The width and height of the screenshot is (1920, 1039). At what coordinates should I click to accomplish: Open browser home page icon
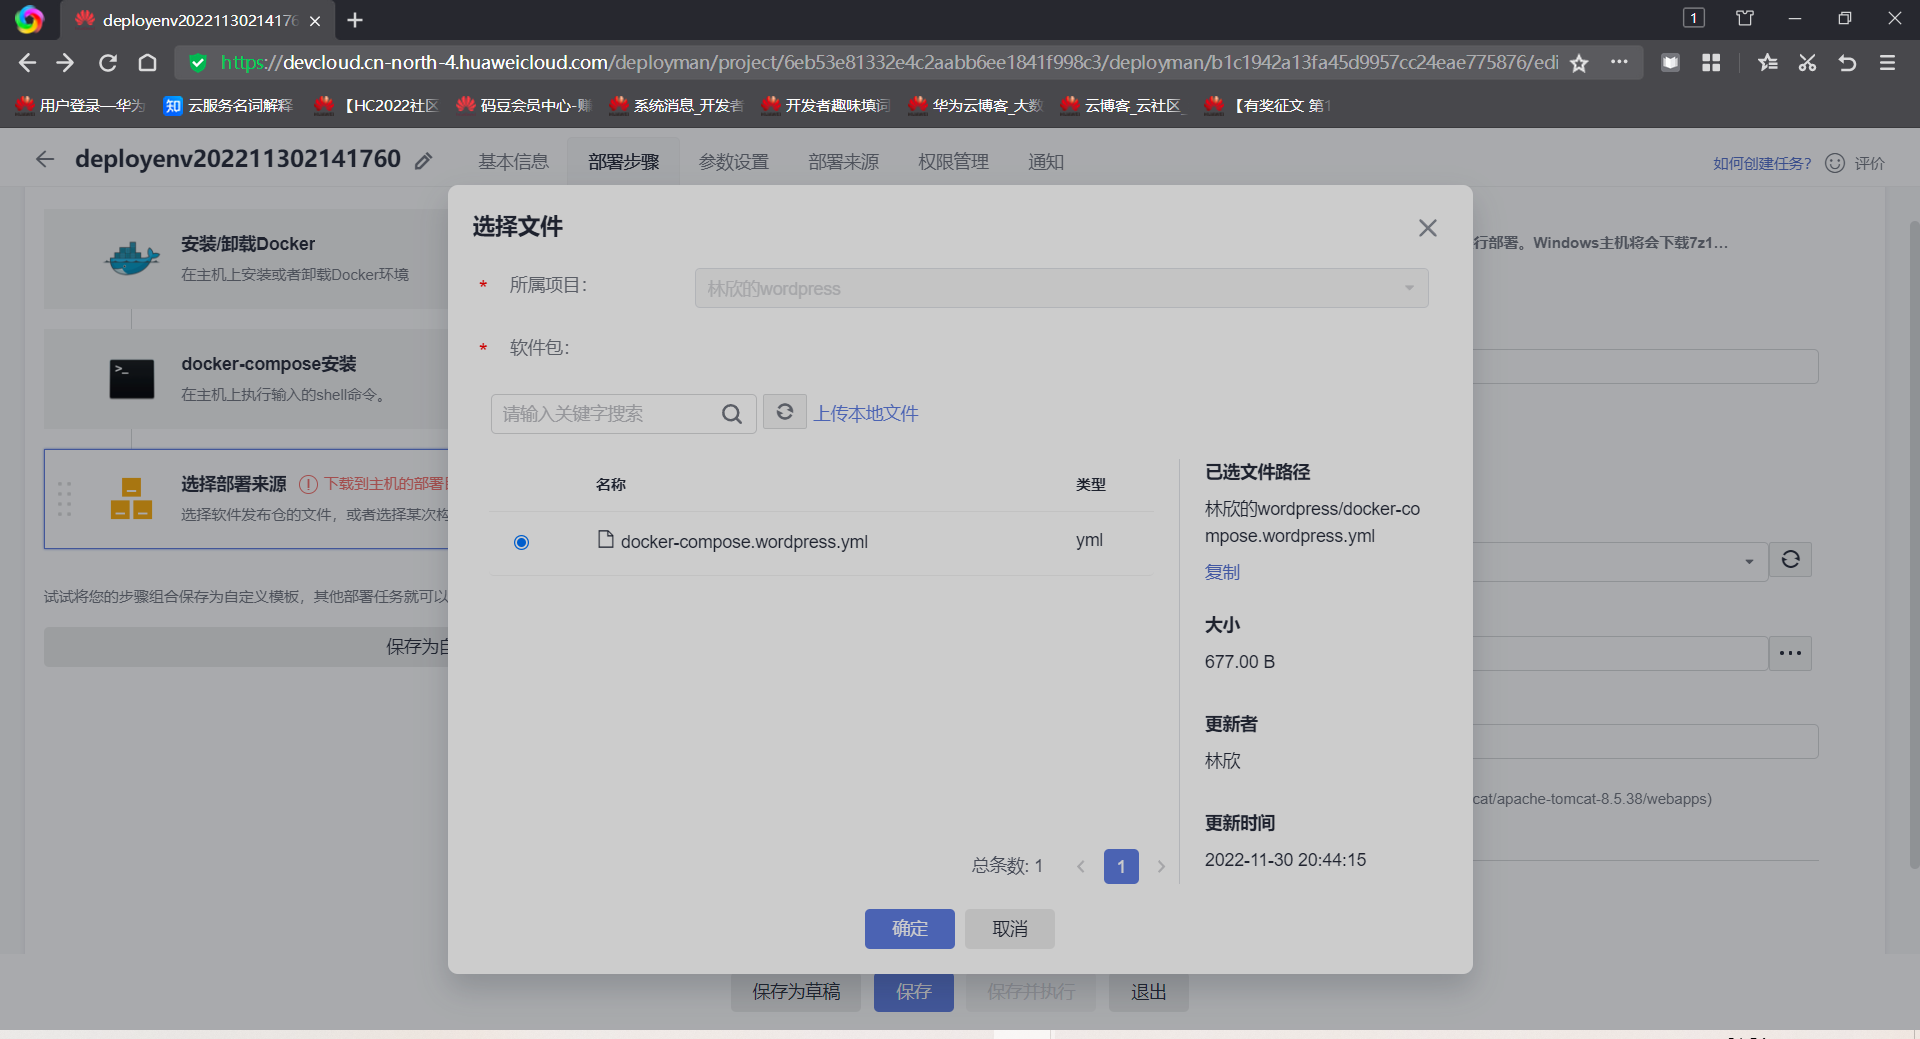pyautogui.click(x=148, y=63)
